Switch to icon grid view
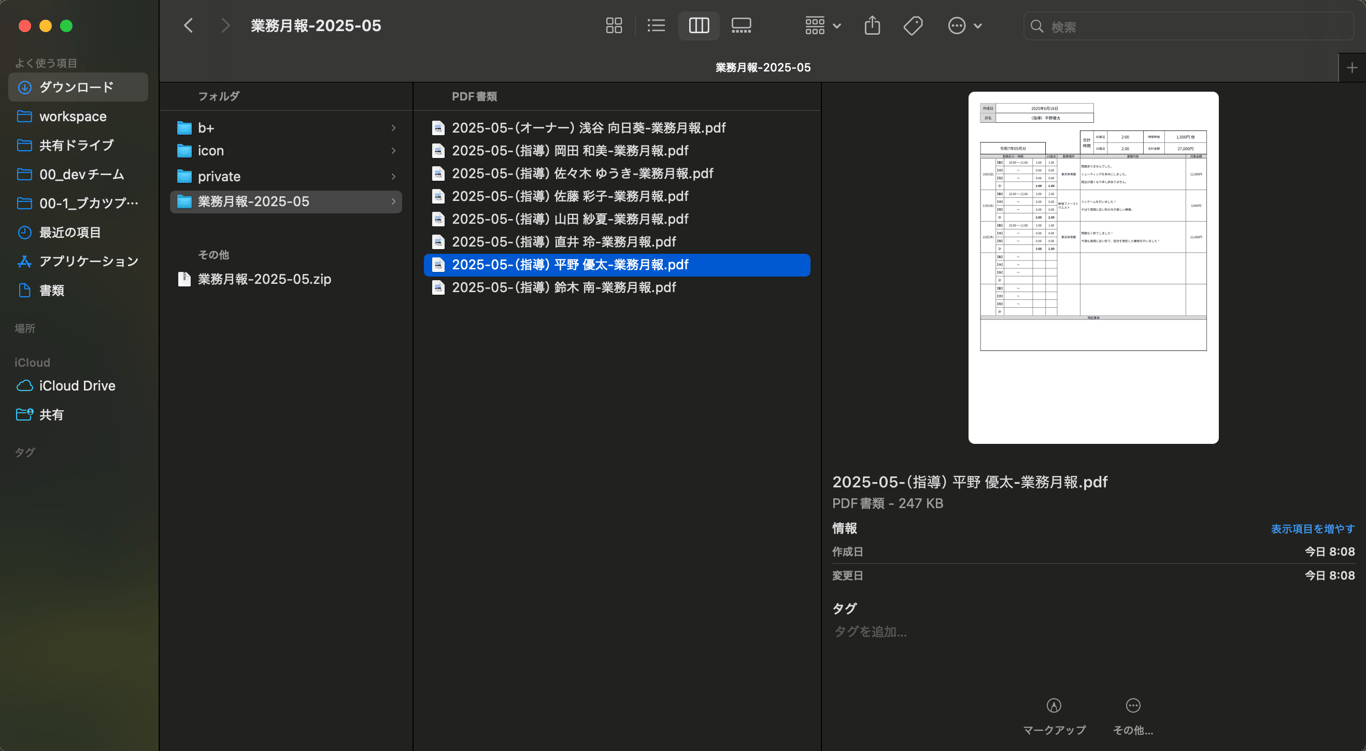The height and width of the screenshot is (751, 1366). tap(614, 26)
